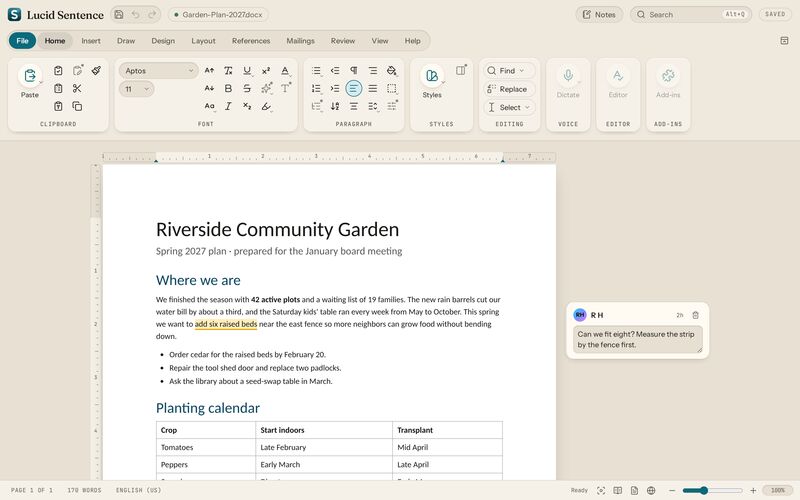Delete the RH comment with trash icon
This screenshot has height=500, width=800.
click(695, 315)
